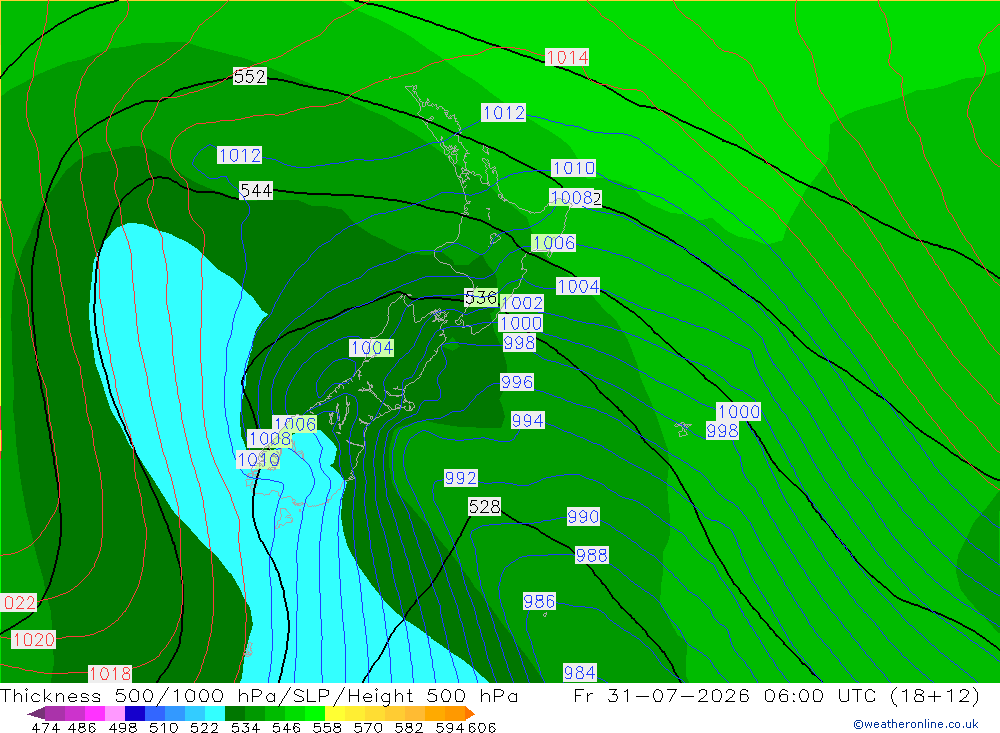Click the bright yellow legend swatch at 558
1000x733 pixels.
335,713
